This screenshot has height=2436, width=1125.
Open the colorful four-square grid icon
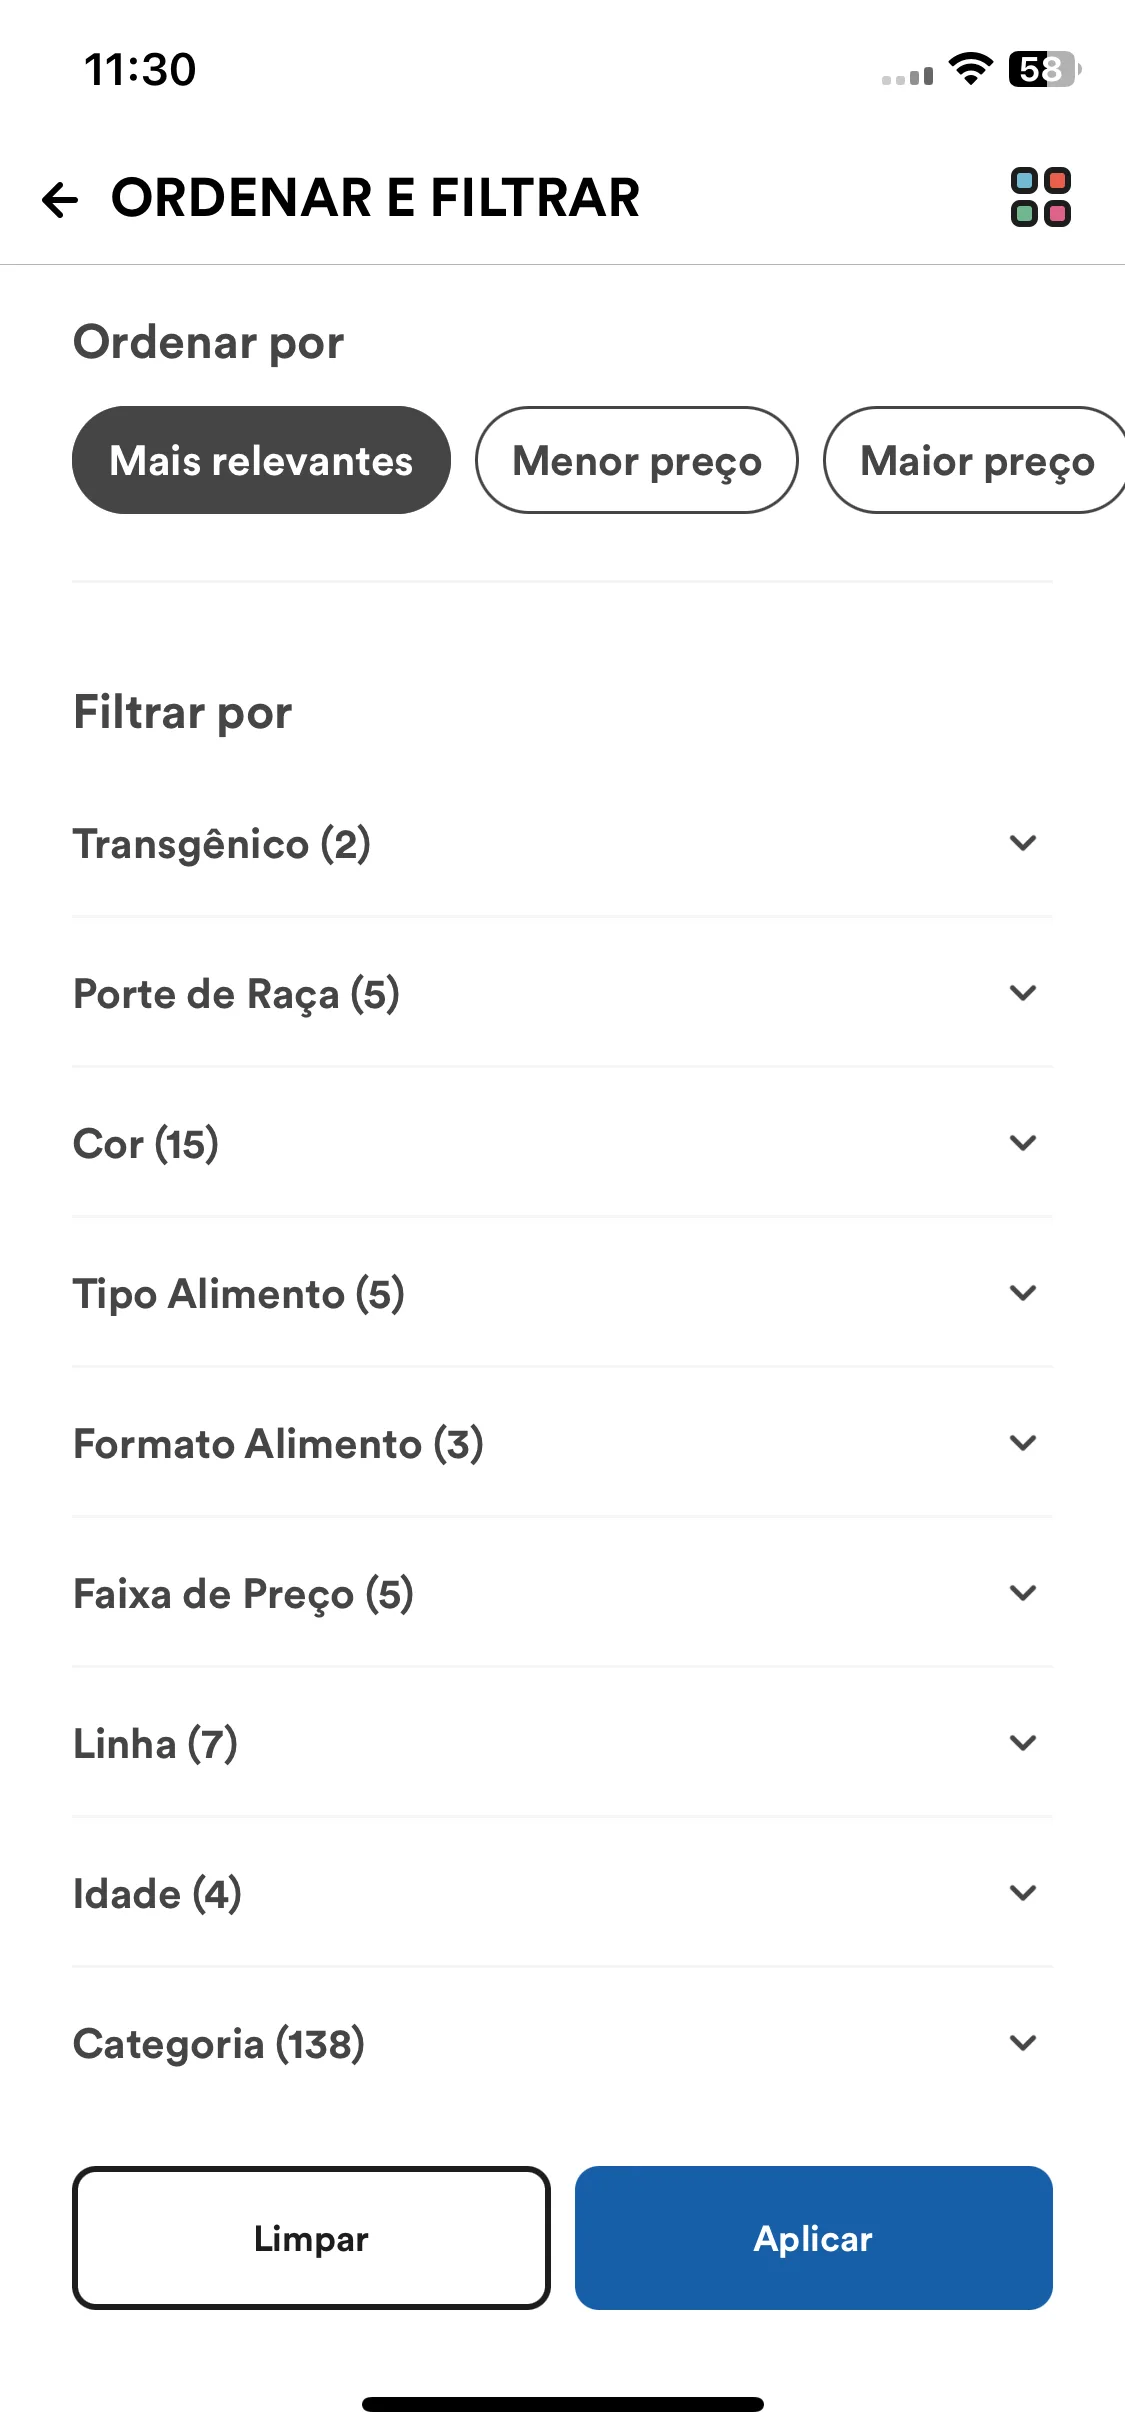pos(1041,197)
